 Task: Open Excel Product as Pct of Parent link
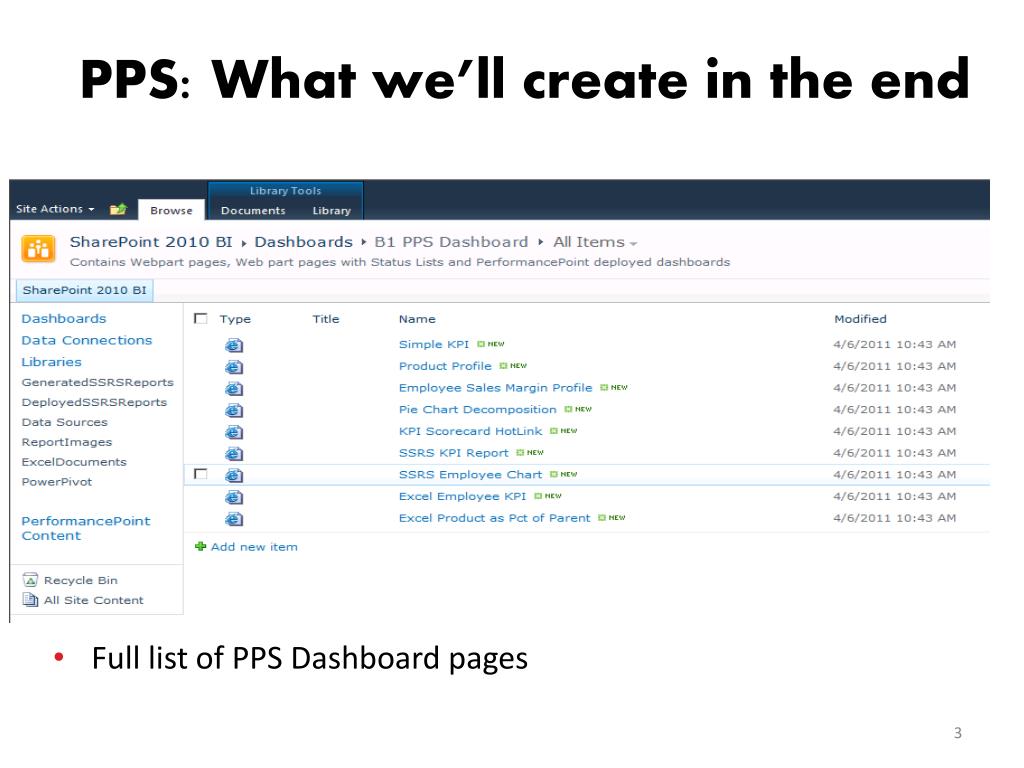point(494,517)
